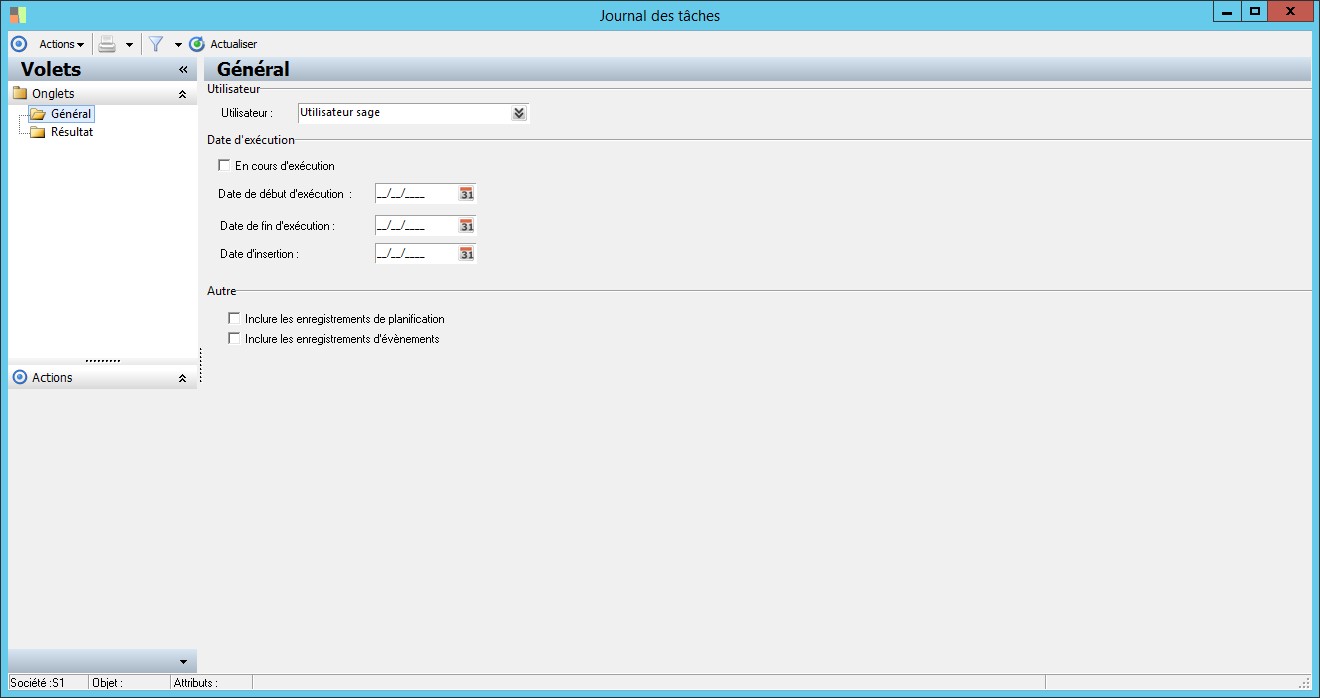Click the resize grip in status bar
The height and width of the screenshot is (698, 1320).
point(1304,683)
